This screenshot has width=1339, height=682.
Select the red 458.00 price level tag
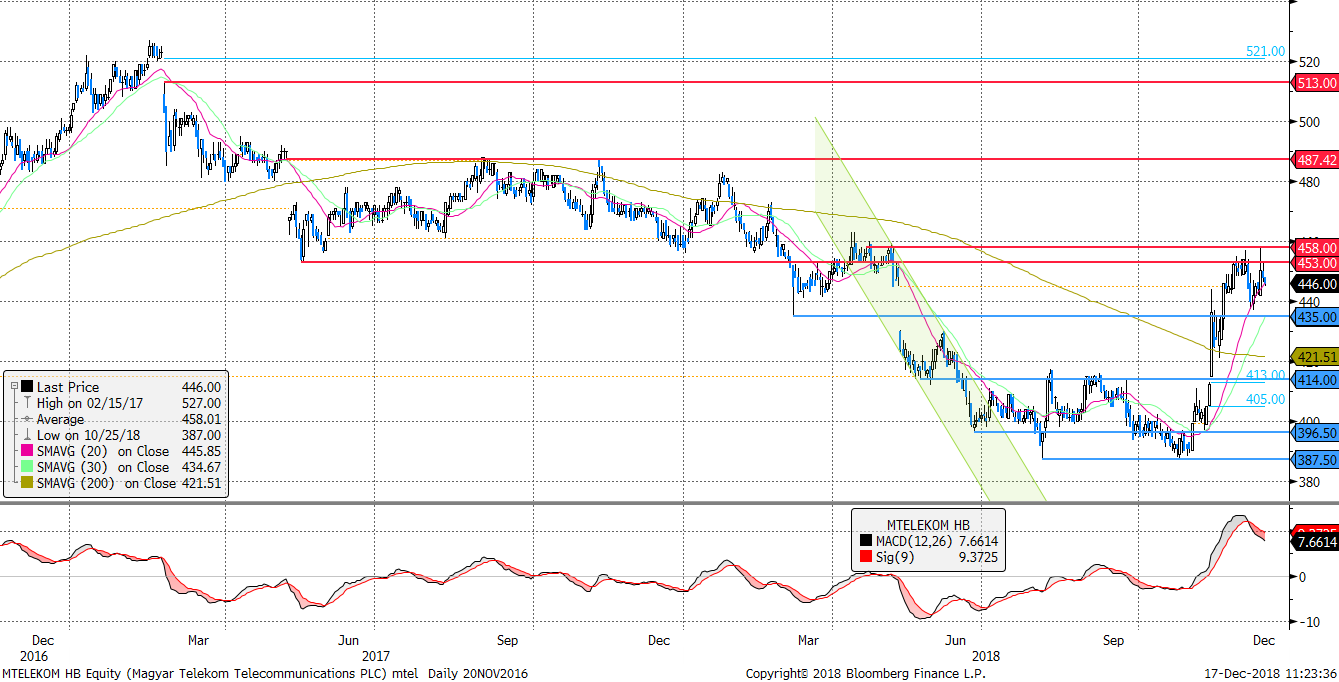(1316, 247)
